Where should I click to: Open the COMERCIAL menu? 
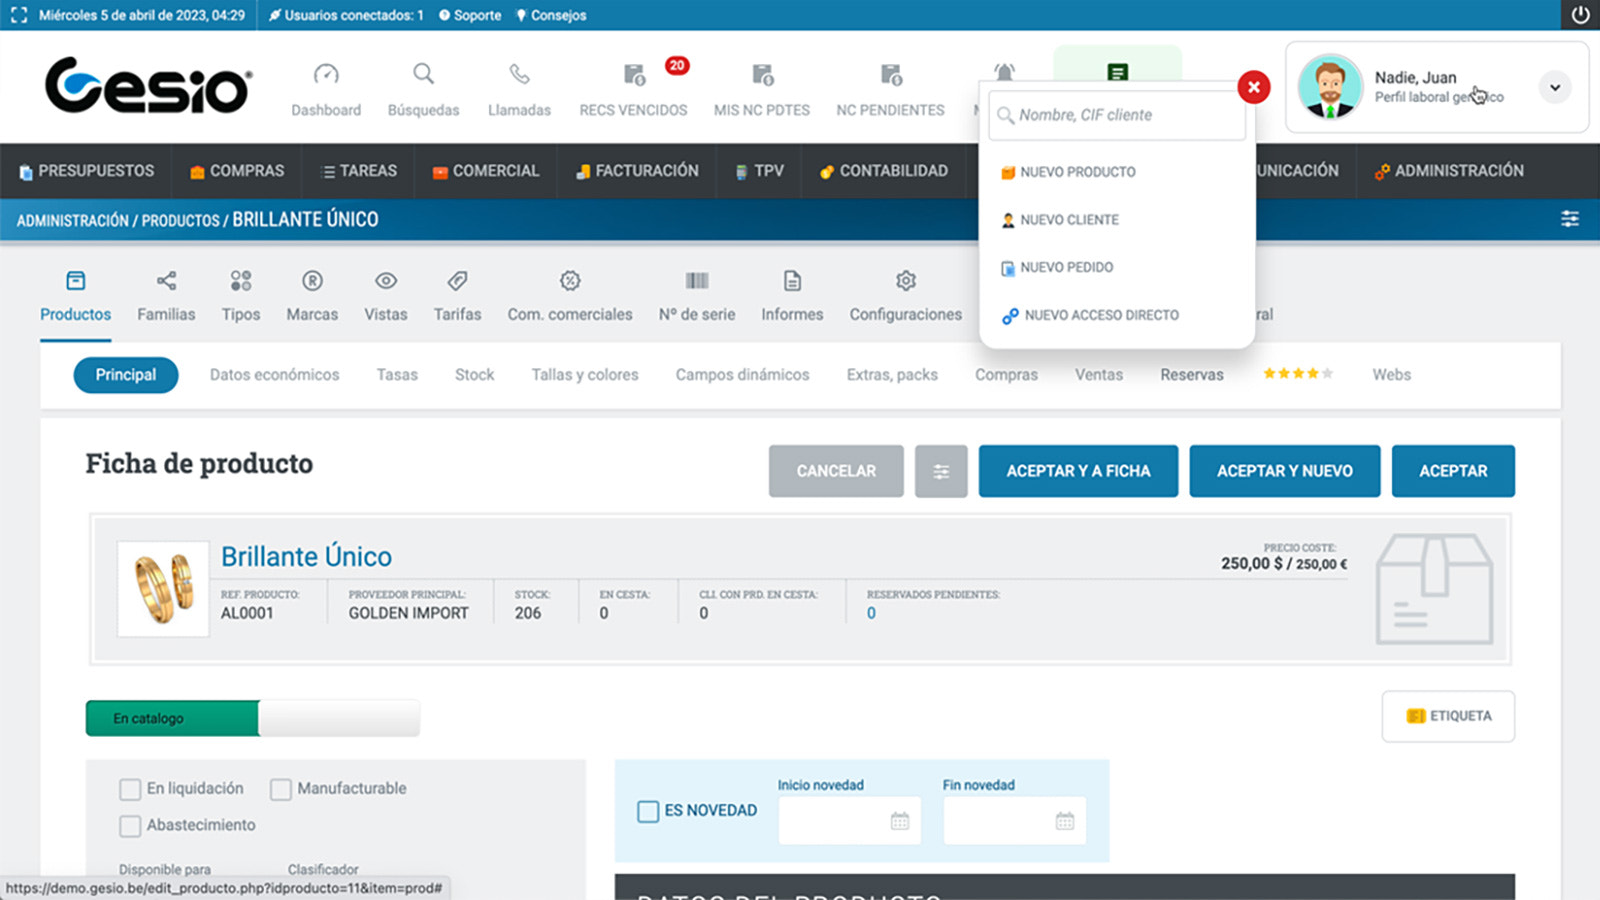[486, 171]
